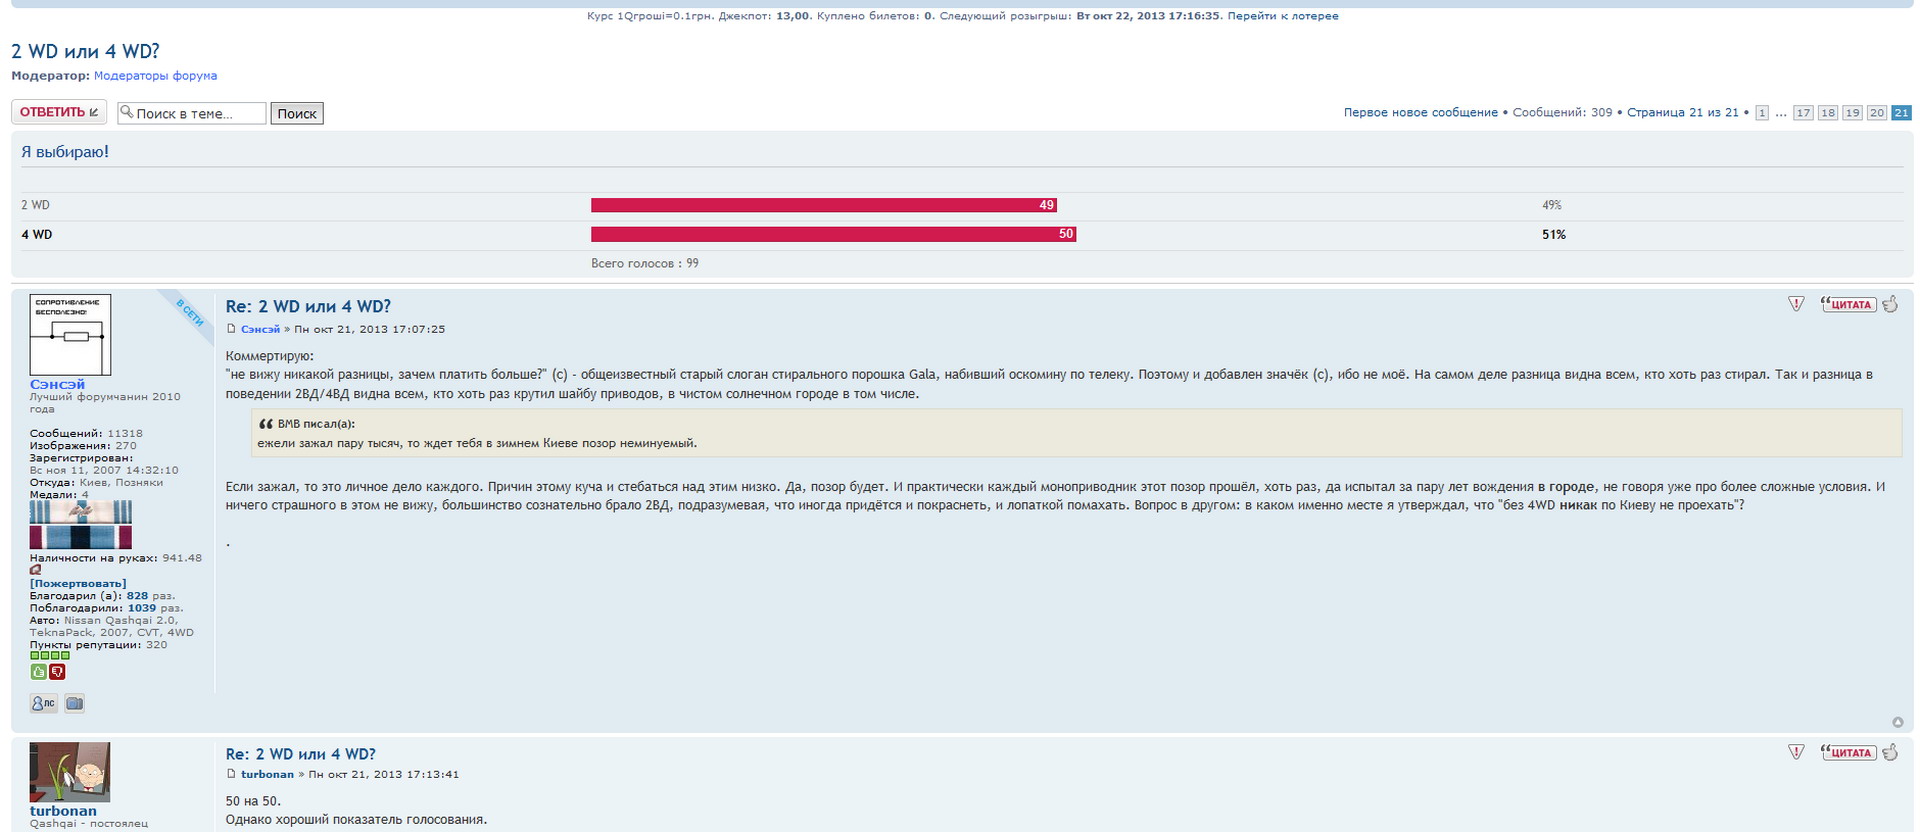1920x832 pixels.
Task: Open 'Модераторы форума' link
Action: pyautogui.click(x=155, y=76)
